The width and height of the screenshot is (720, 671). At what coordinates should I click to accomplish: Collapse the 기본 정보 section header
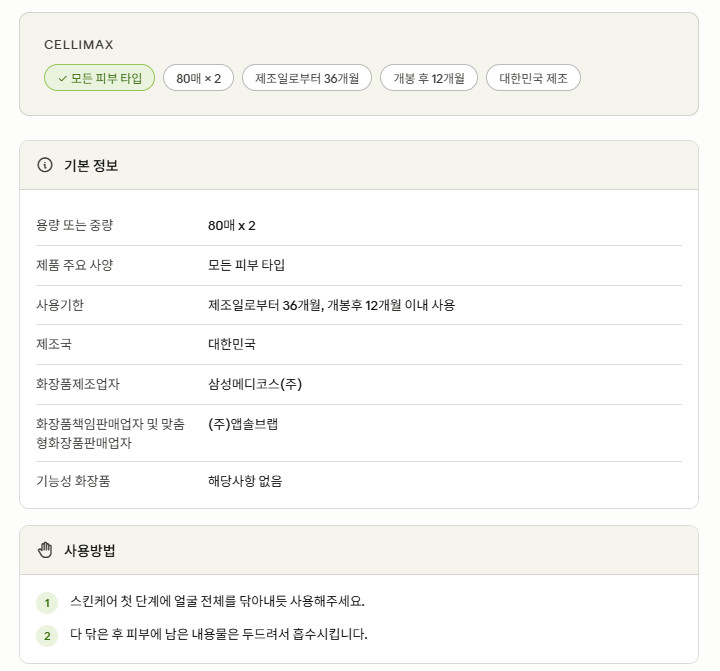[359, 165]
